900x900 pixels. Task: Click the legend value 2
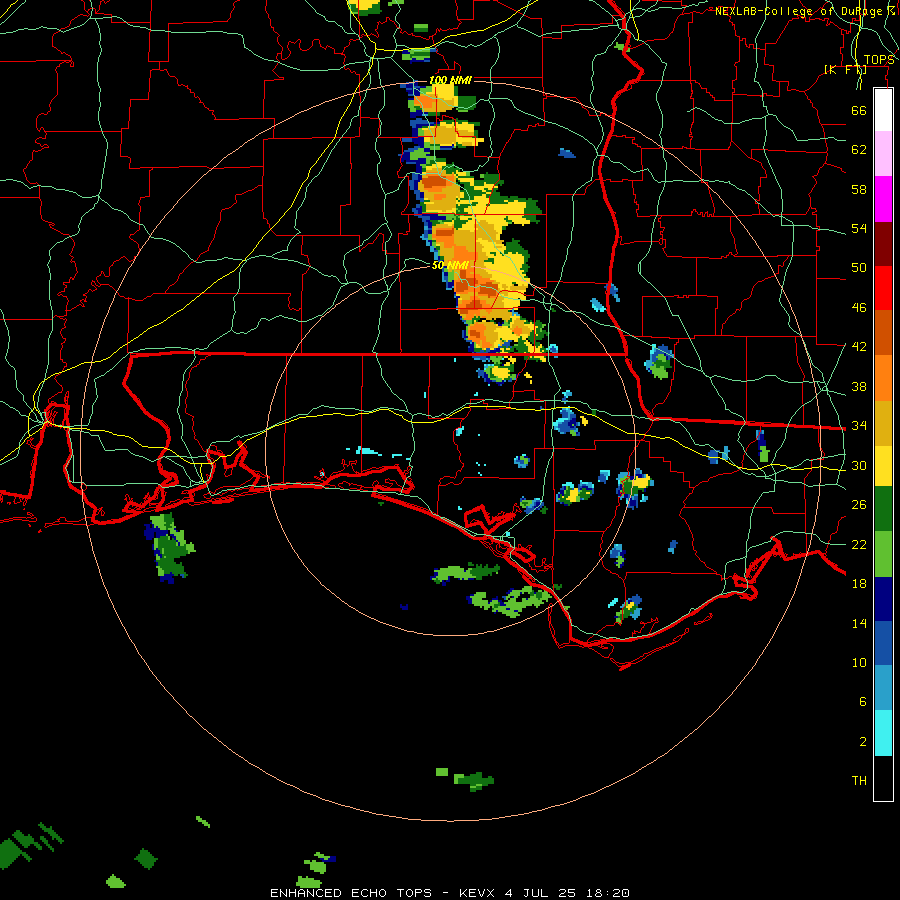pyautogui.click(x=862, y=742)
